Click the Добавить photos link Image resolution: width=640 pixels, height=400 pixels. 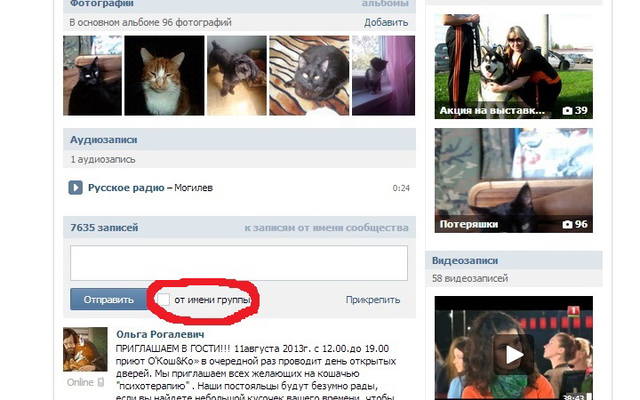coord(386,22)
